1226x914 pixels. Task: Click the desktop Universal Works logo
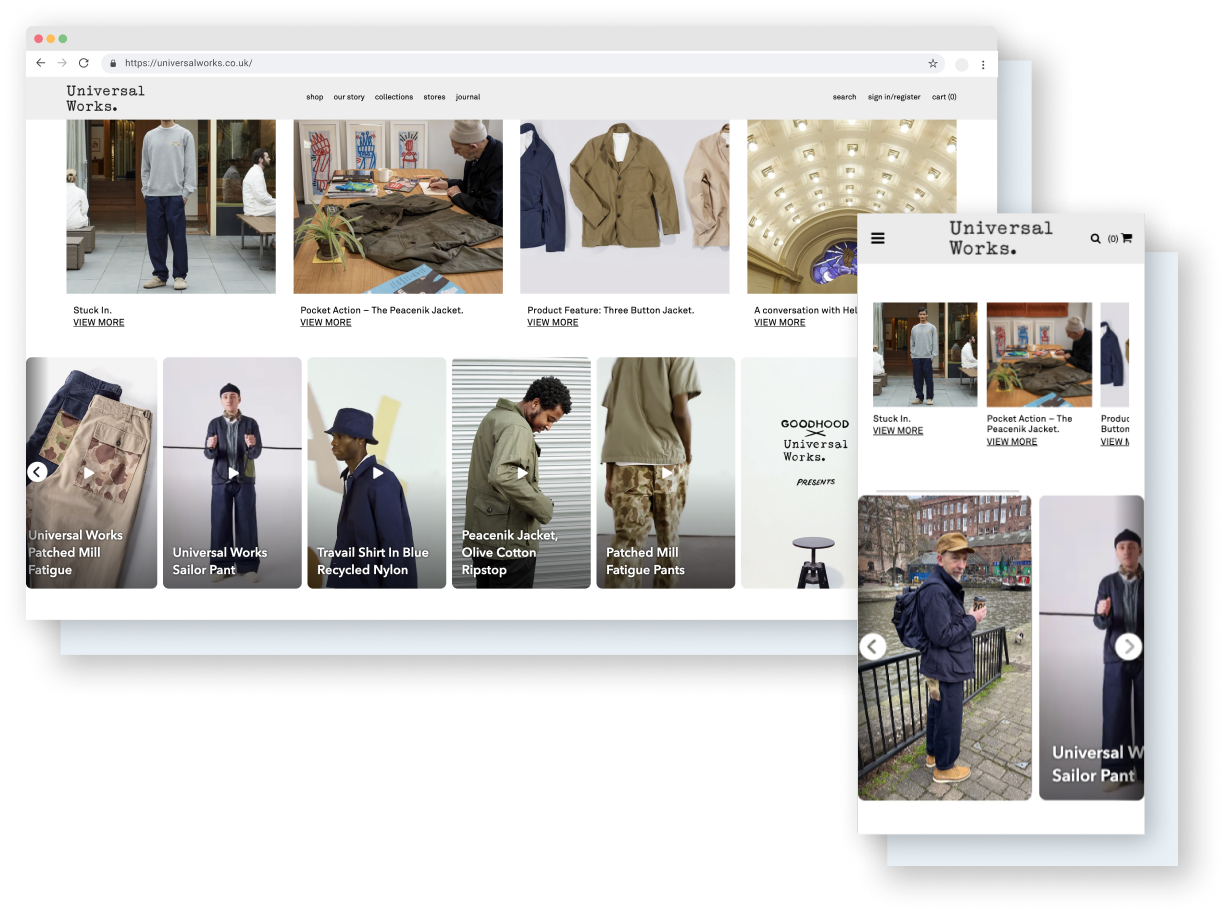[x=106, y=98]
